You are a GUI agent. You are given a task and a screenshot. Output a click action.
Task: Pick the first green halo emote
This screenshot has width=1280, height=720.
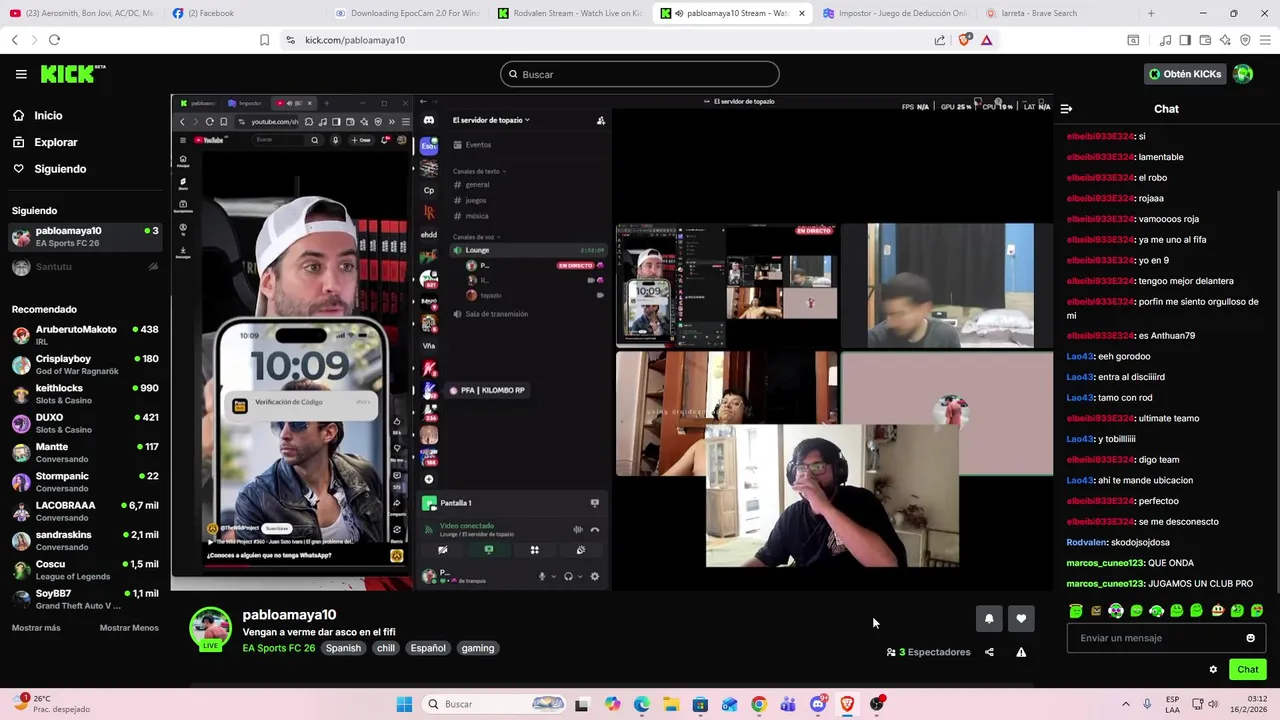click(x=1076, y=611)
